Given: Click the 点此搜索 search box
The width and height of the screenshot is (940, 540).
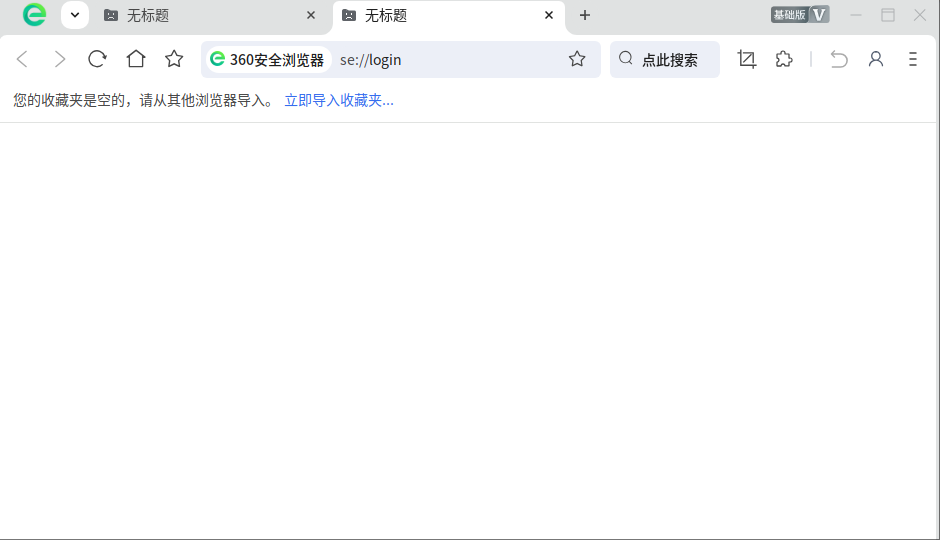Looking at the screenshot, I should tap(664, 59).
